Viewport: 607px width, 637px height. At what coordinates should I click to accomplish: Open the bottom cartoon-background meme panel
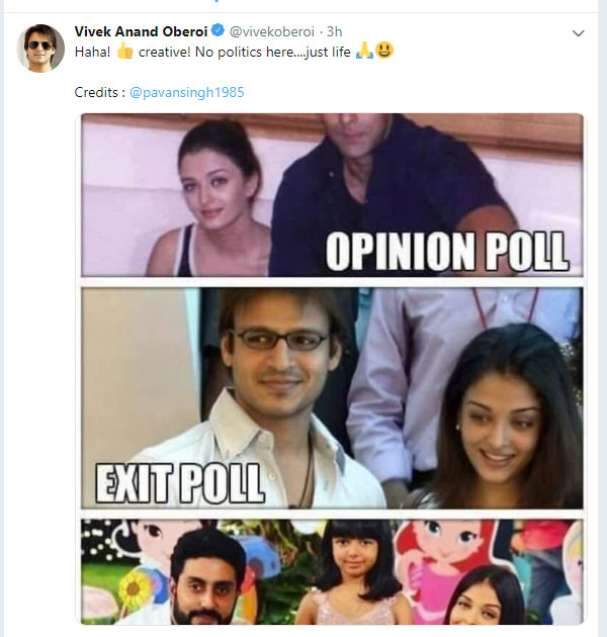pyautogui.click(x=331, y=572)
